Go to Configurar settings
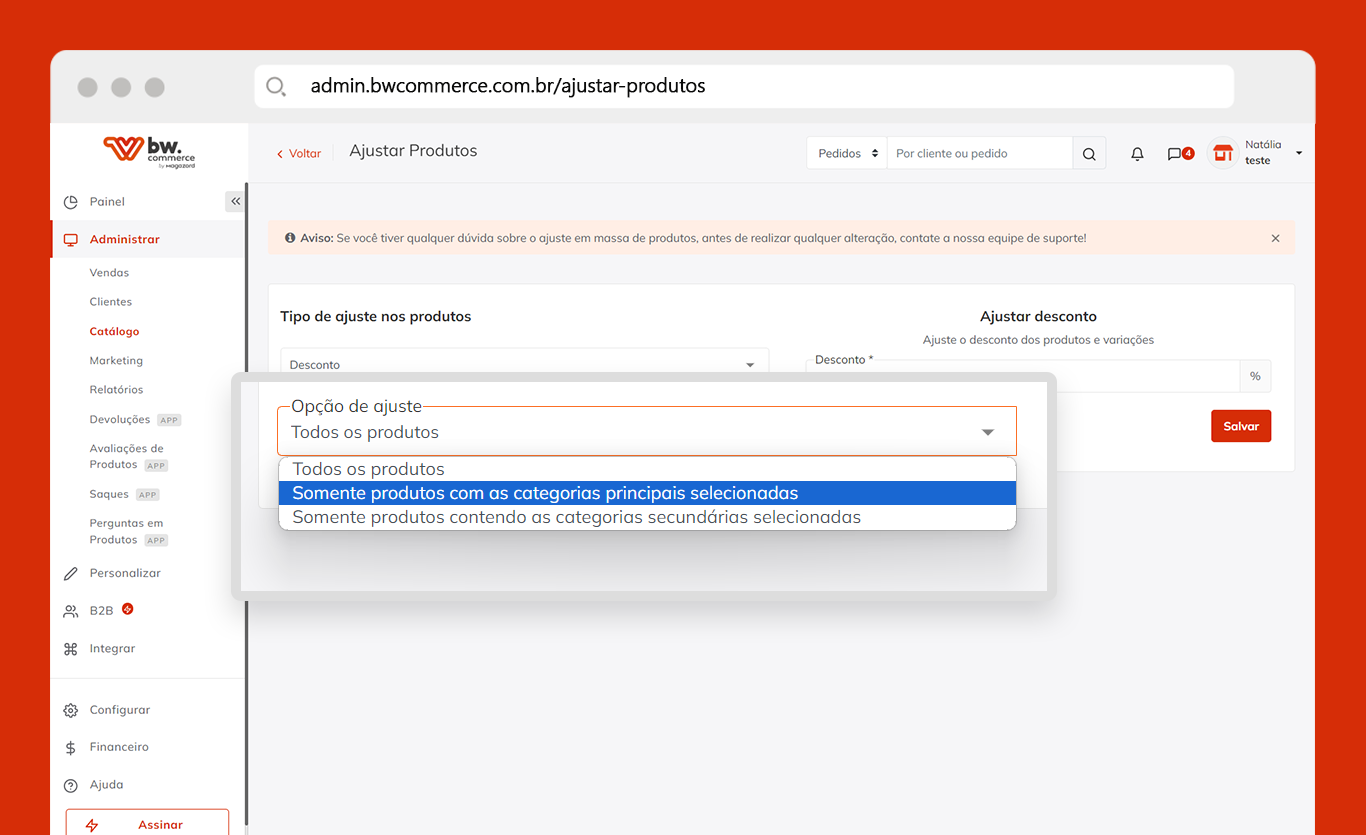1366x835 pixels. 119,710
